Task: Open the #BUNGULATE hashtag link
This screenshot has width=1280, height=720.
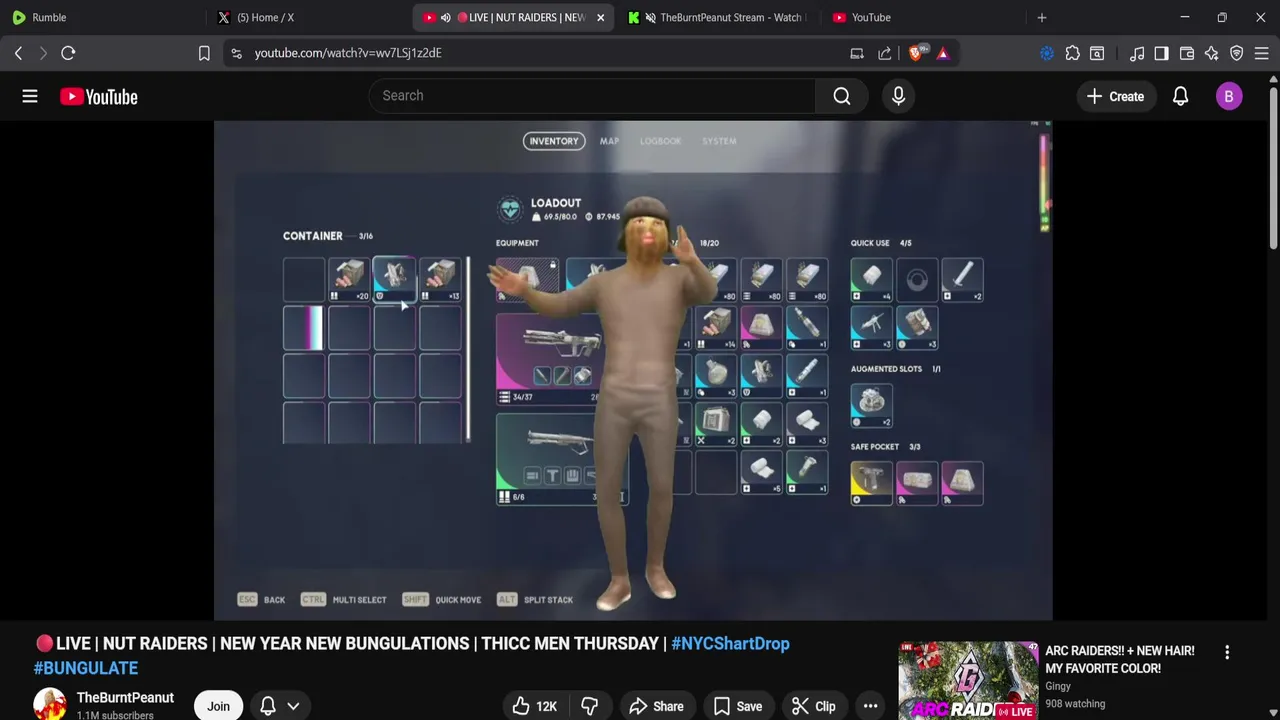Action: 86,668
